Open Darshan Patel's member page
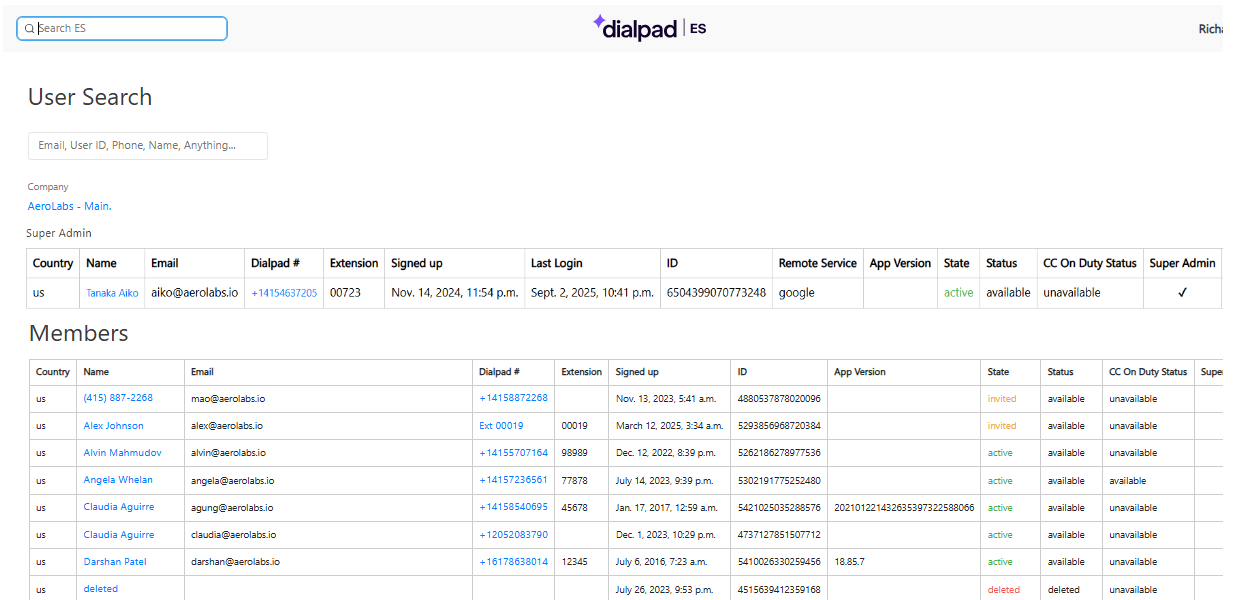Viewport: 1234px width, 600px height. click(x=115, y=562)
